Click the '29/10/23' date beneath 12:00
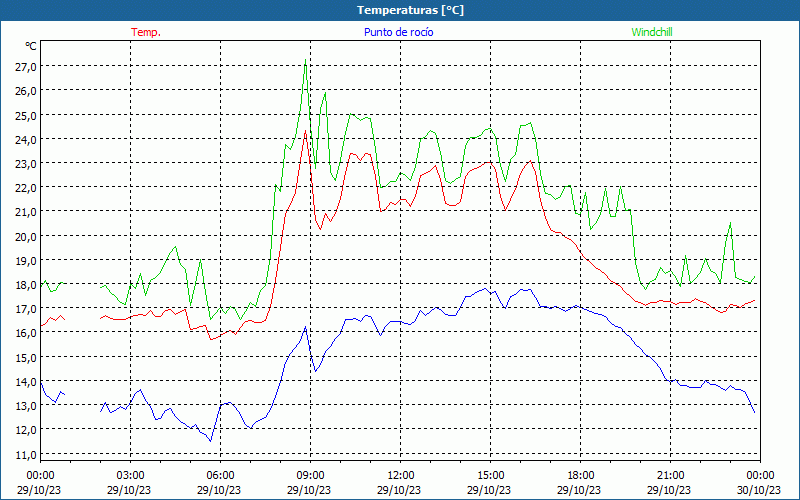 point(399,490)
